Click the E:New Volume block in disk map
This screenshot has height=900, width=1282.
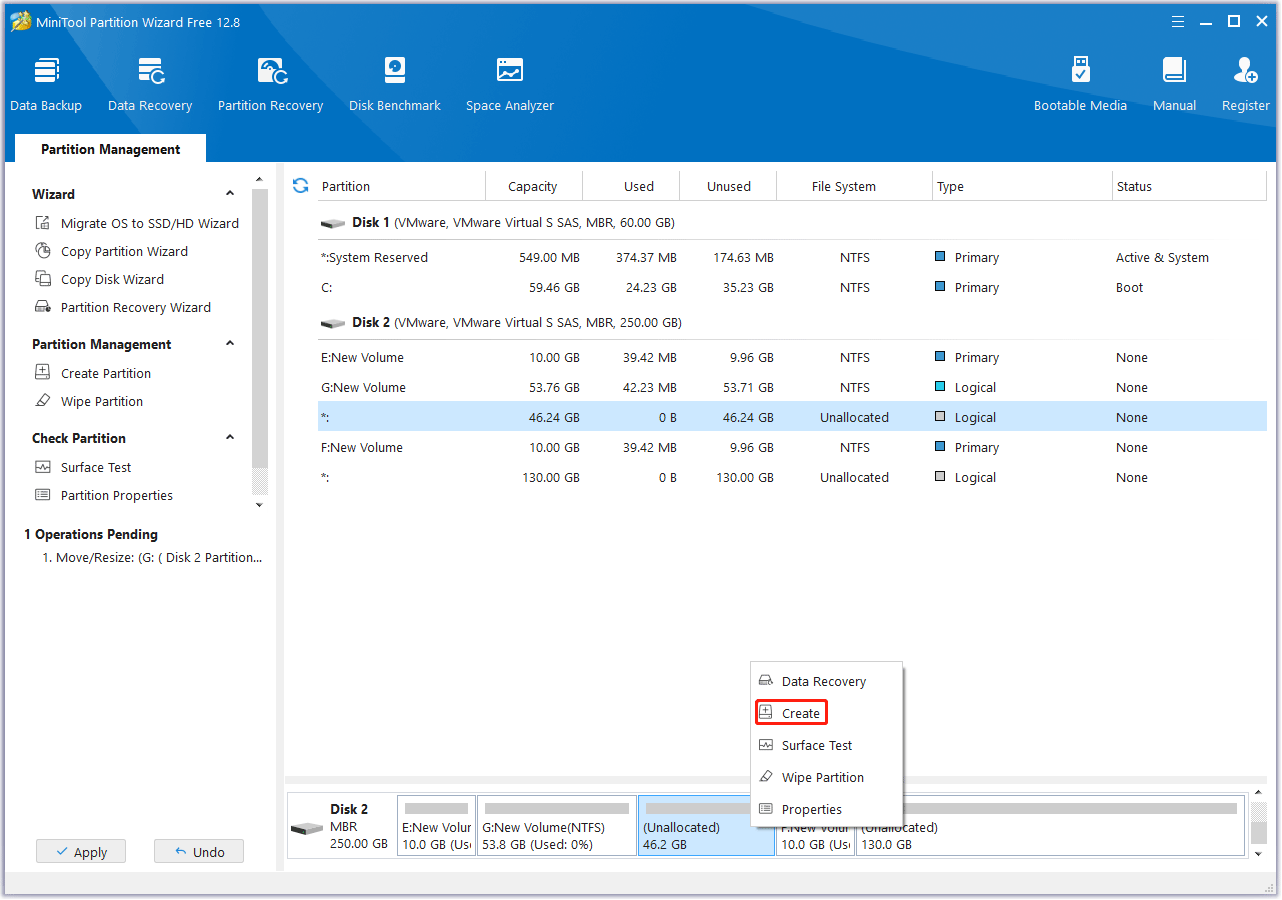click(x=436, y=826)
